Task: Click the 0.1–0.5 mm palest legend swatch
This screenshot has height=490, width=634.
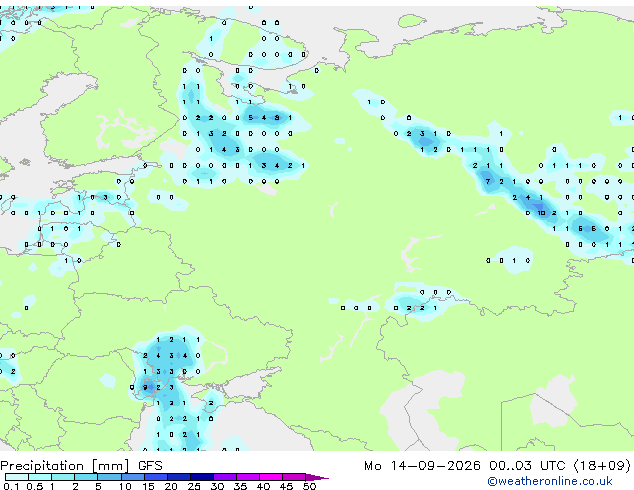Action: [x=17, y=477]
